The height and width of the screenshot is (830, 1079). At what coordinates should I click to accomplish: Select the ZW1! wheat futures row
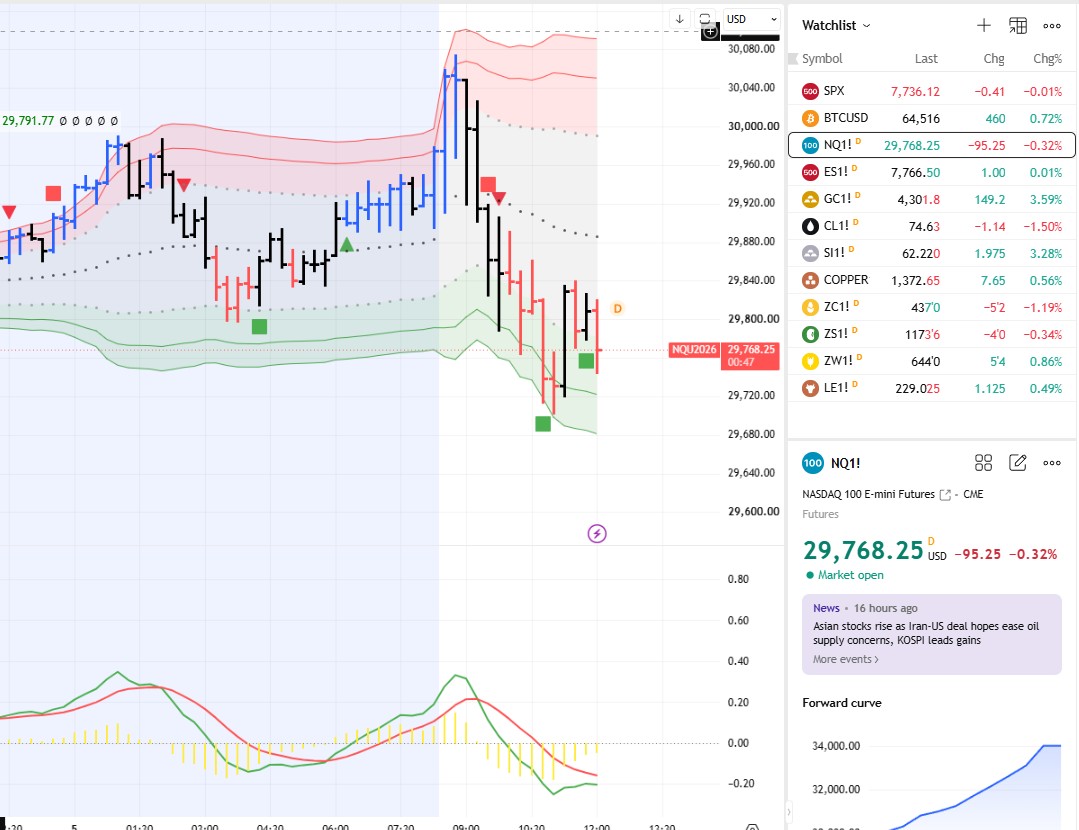(932, 361)
